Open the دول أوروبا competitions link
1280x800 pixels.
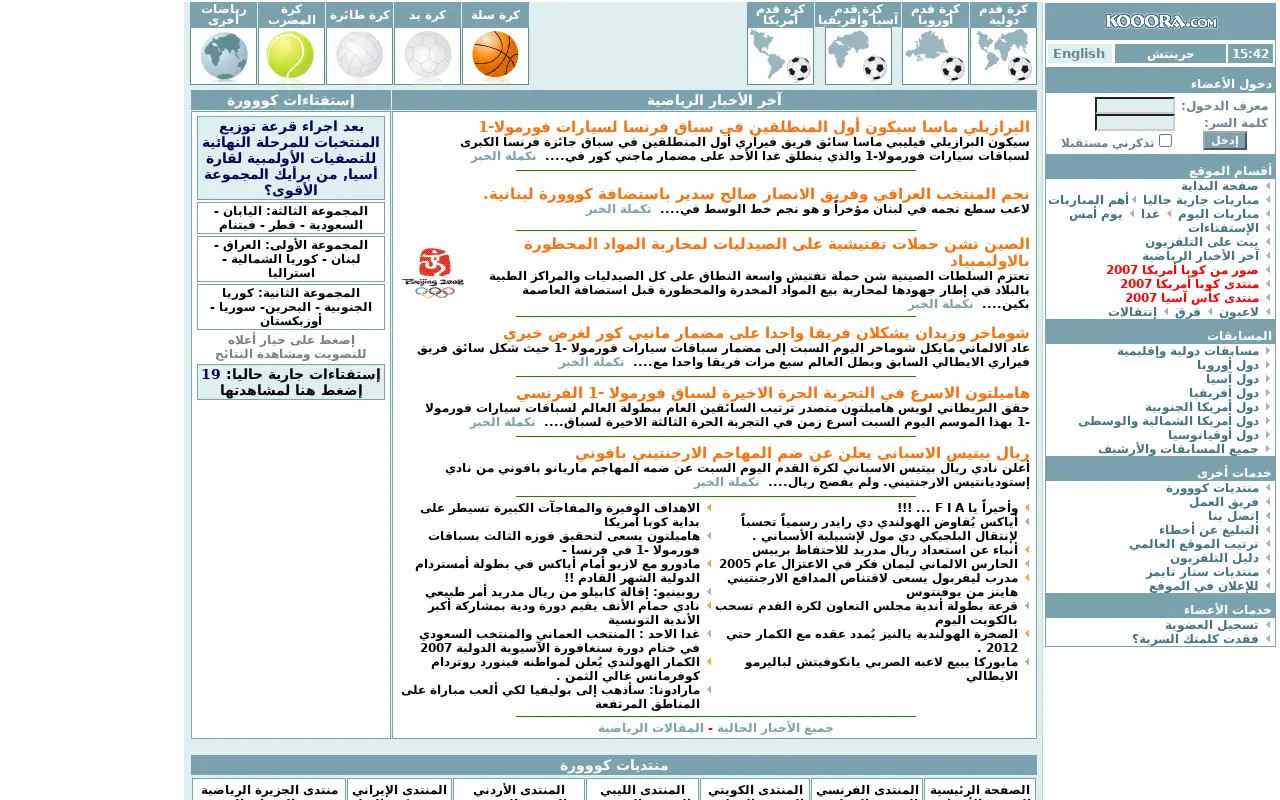tap(1228, 365)
